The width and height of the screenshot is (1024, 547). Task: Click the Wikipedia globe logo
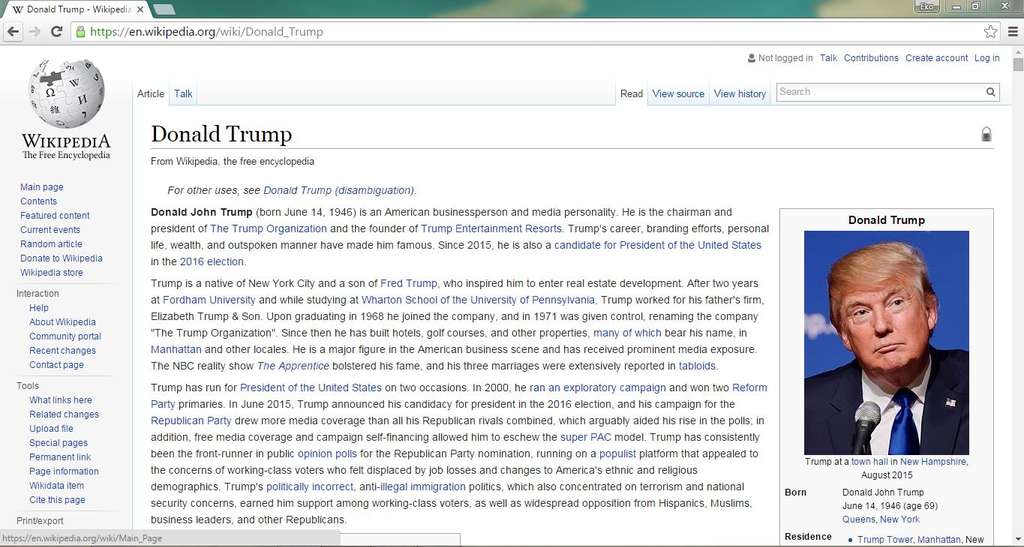click(x=66, y=93)
